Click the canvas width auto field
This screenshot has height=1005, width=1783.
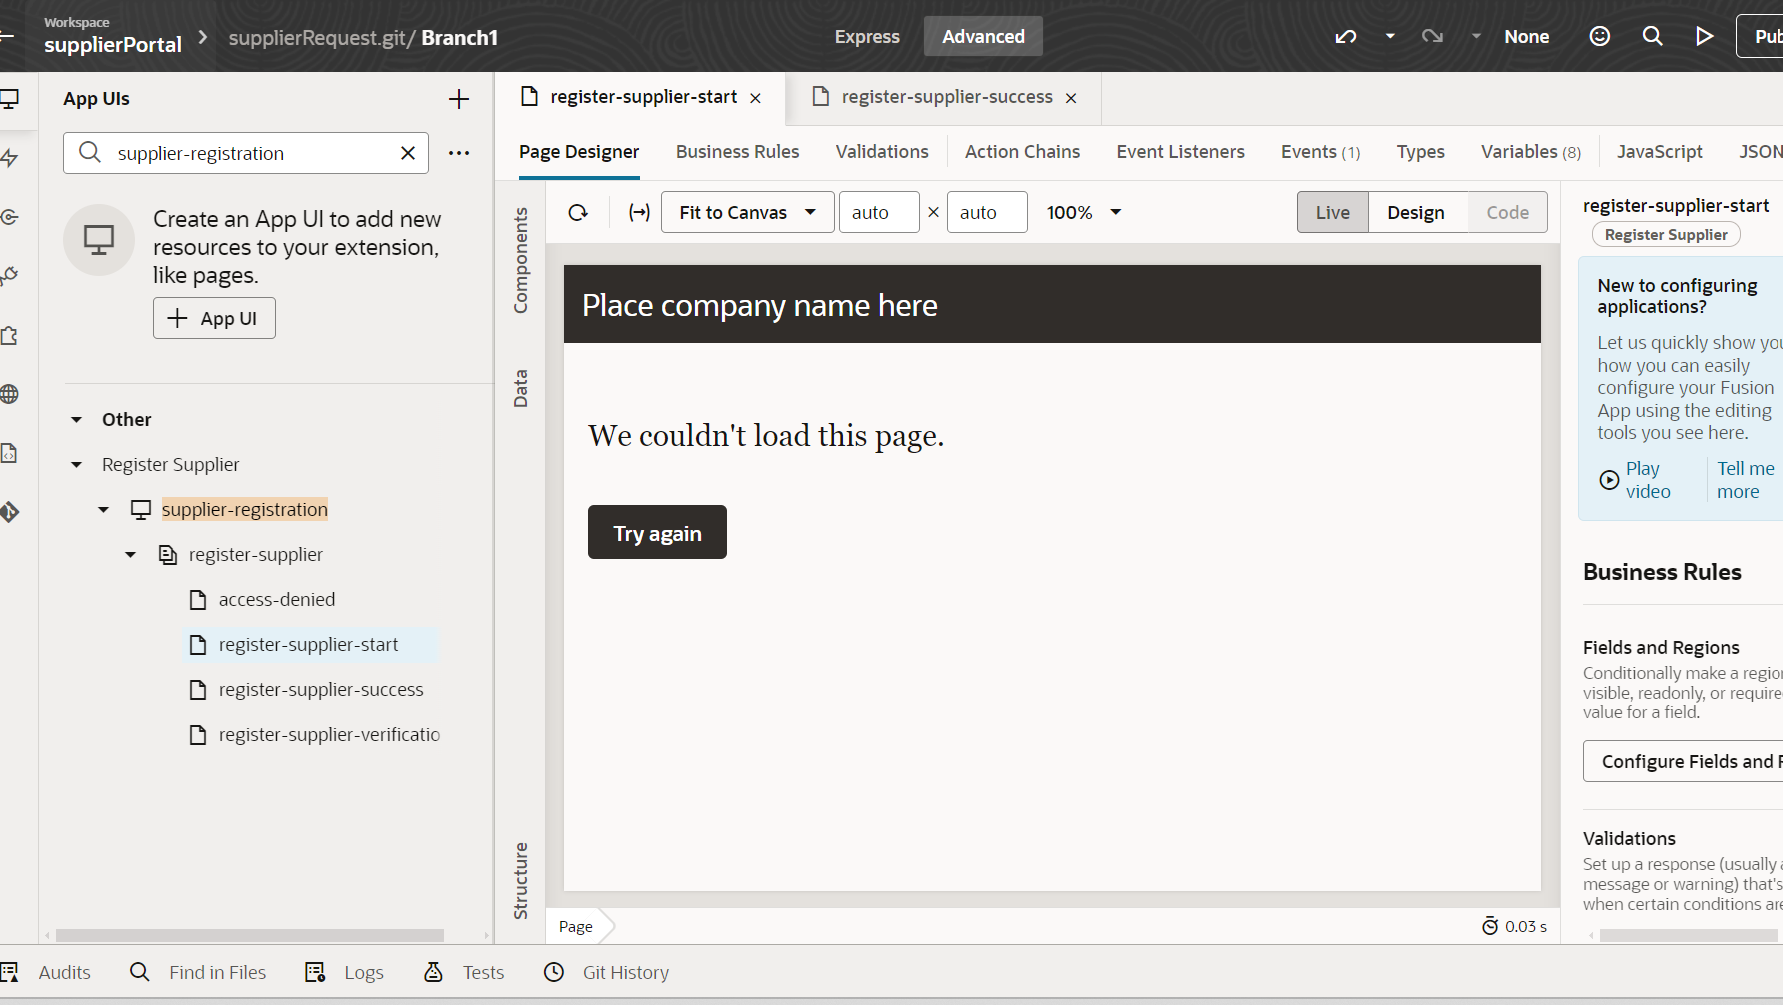pos(879,212)
